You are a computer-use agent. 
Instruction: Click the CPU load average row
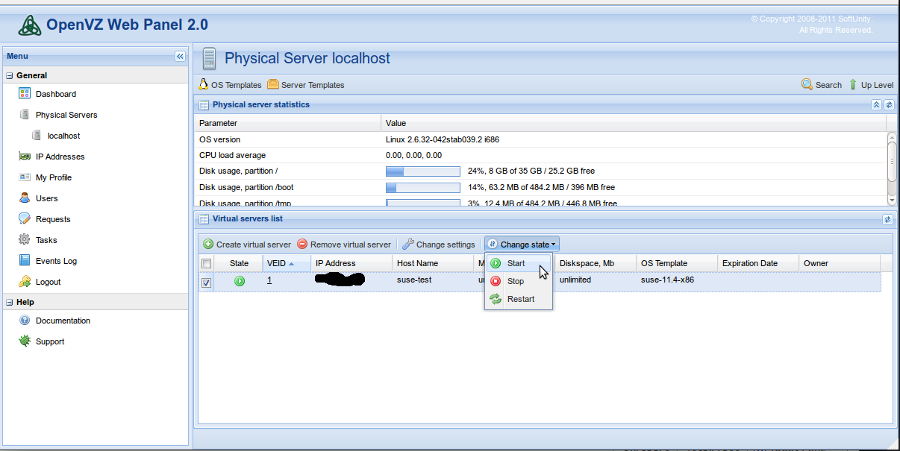pyautogui.click(x=541, y=155)
